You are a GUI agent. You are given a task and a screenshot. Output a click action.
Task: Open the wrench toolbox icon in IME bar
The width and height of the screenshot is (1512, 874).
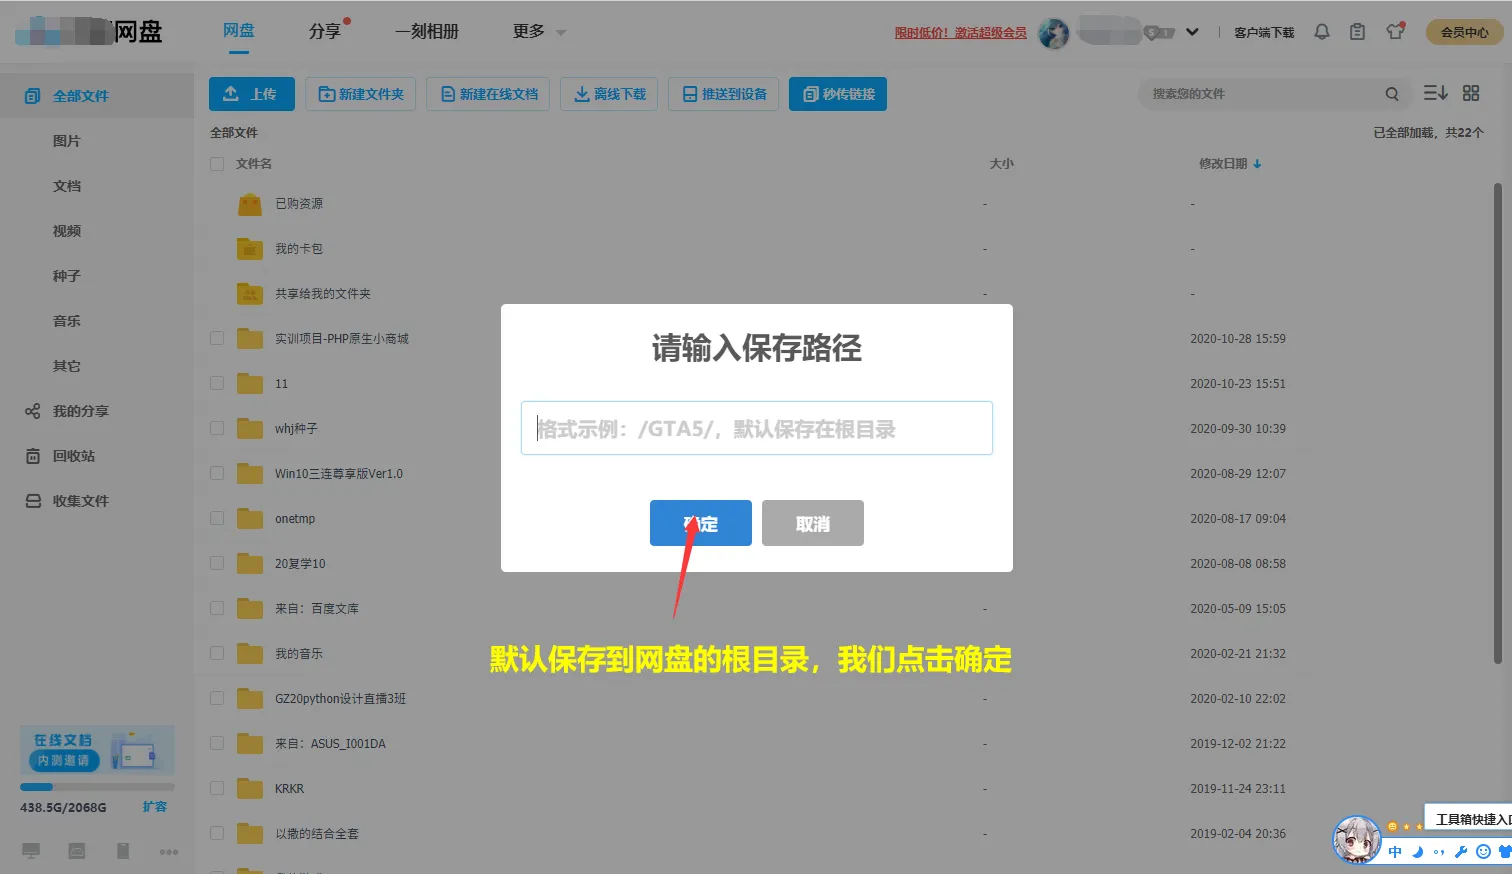(x=1462, y=851)
